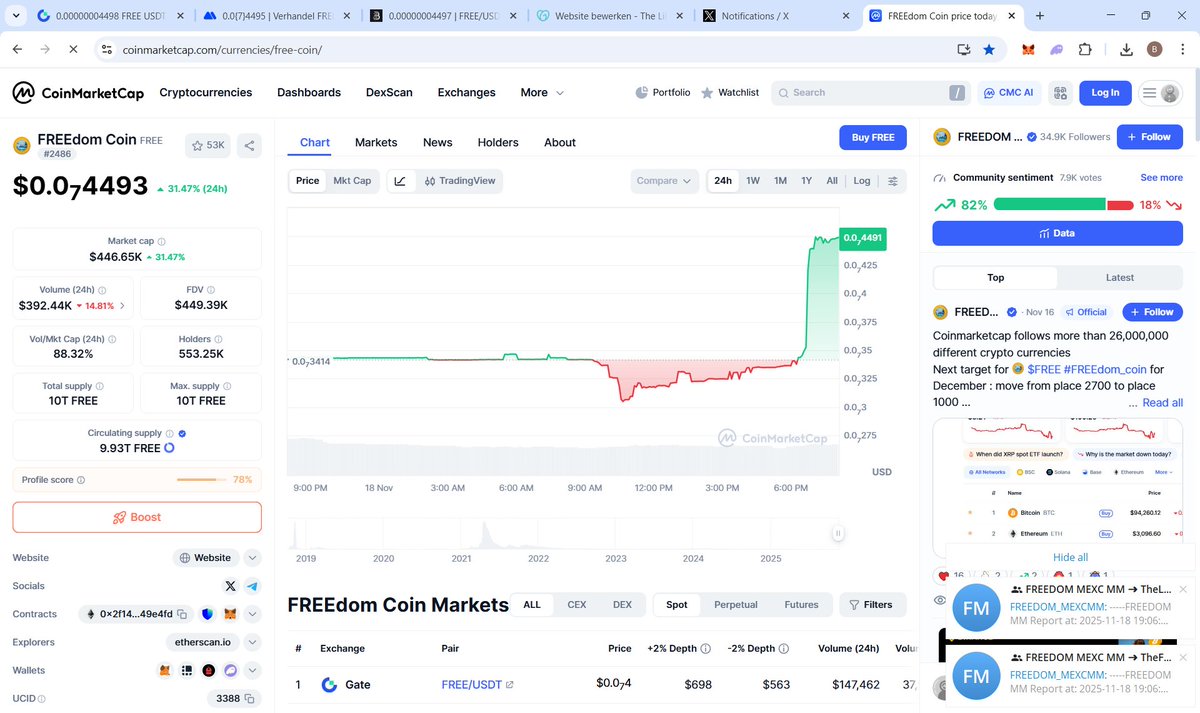Viewport: 1200px width, 713px height.
Task: Switch to the Holders tab
Action: pyautogui.click(x=497, y=142)
